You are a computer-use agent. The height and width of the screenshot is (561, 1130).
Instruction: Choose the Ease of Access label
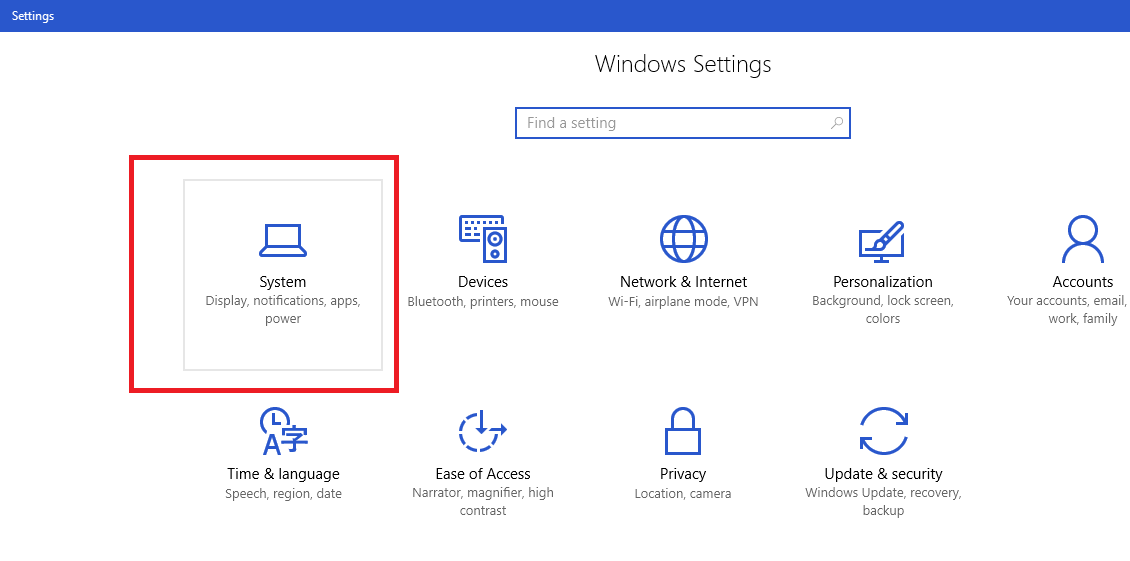coord(483,474)
